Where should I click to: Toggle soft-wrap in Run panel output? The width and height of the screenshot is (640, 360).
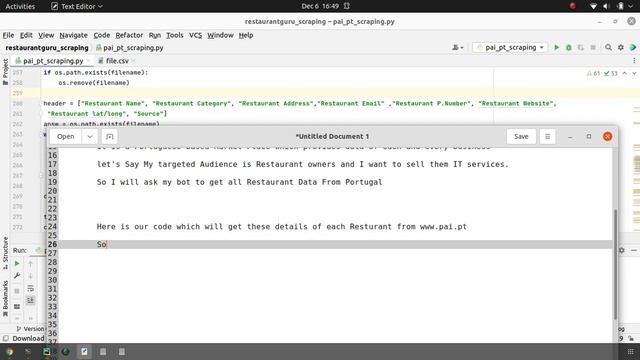[30, 289]
